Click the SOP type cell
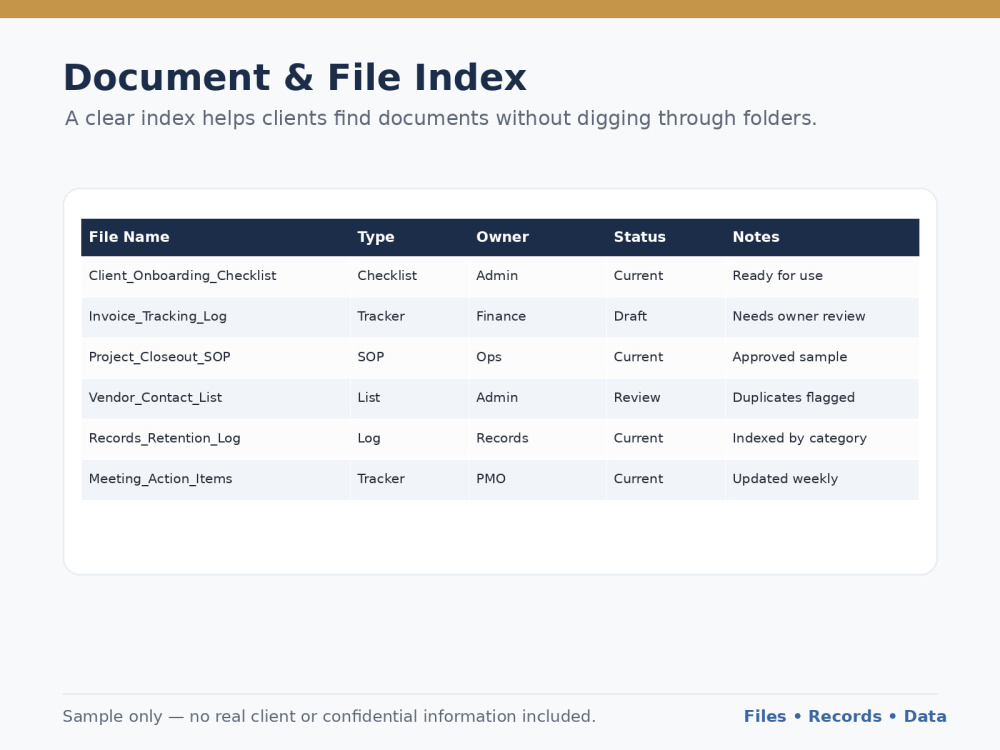Screen dimensions: 1000x750 (371, 357)
